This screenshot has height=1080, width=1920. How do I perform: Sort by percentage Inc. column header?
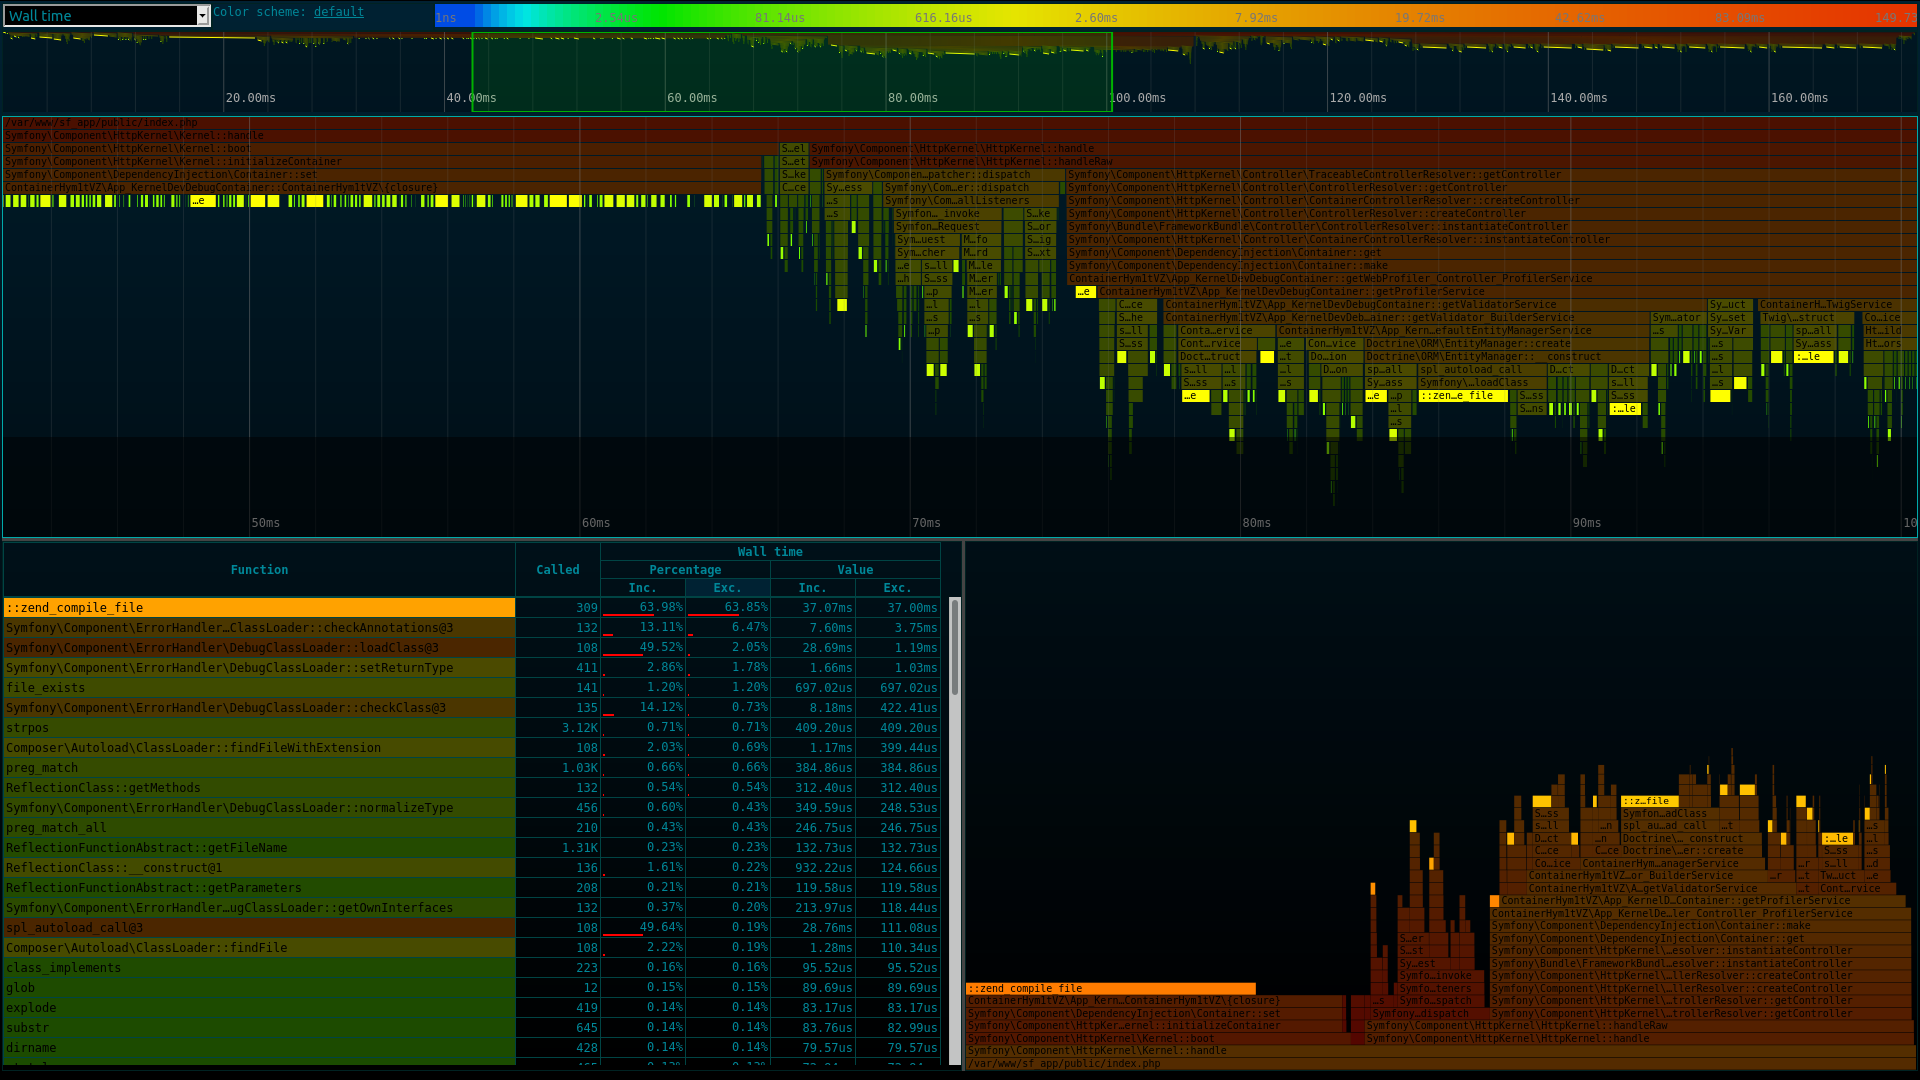(x=642, y=588)
